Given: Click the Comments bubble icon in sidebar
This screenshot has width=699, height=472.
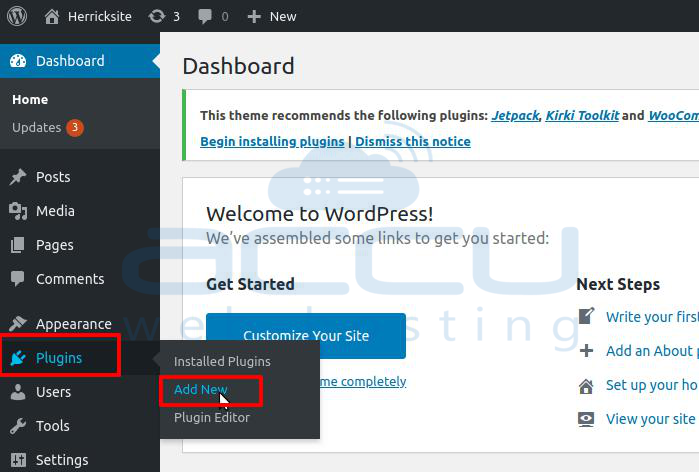Looking at the screenshot, I should [17, 279].
